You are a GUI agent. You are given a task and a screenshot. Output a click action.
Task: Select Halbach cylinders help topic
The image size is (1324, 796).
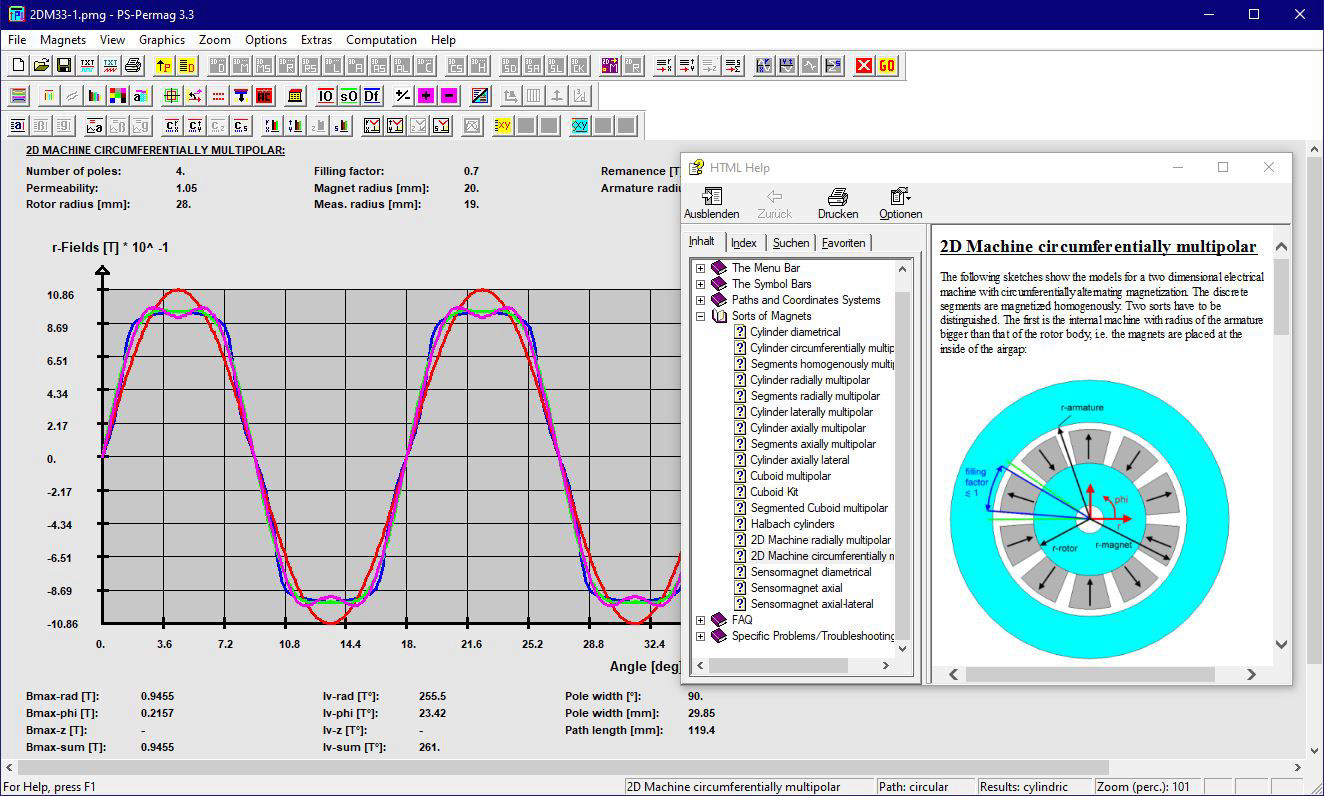792,524
